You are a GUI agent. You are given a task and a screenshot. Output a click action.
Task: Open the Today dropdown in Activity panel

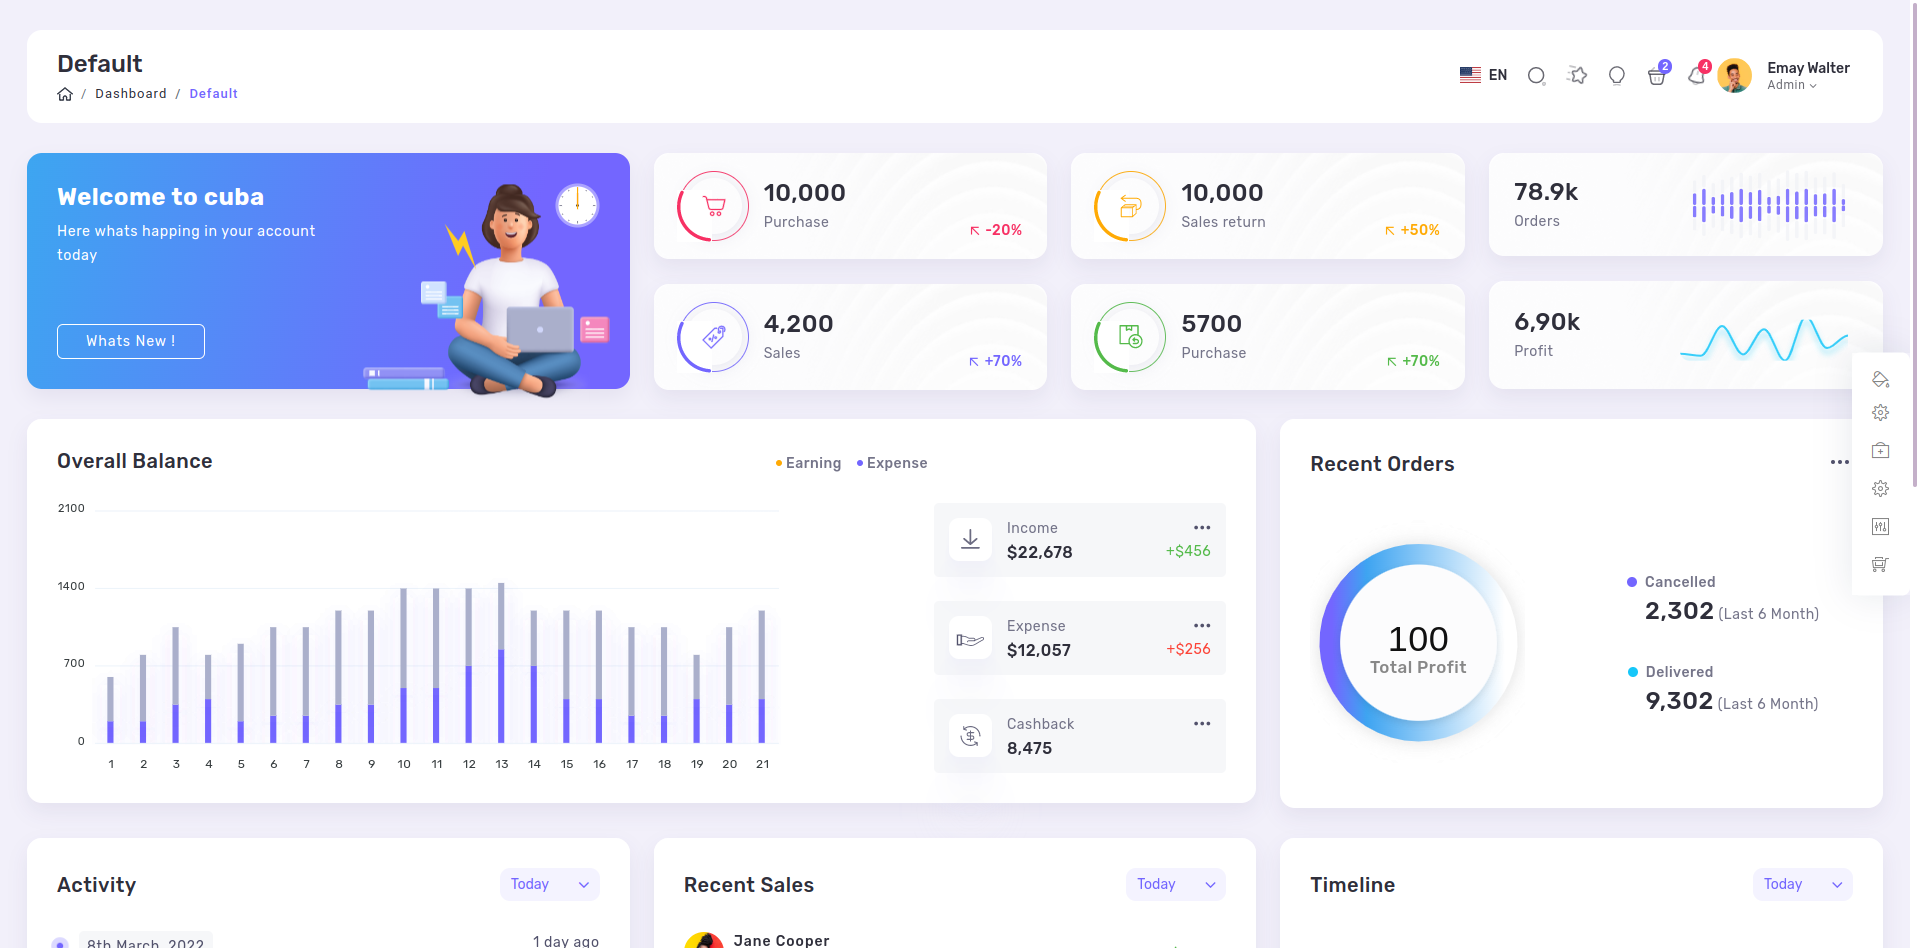tap(549, 884)
